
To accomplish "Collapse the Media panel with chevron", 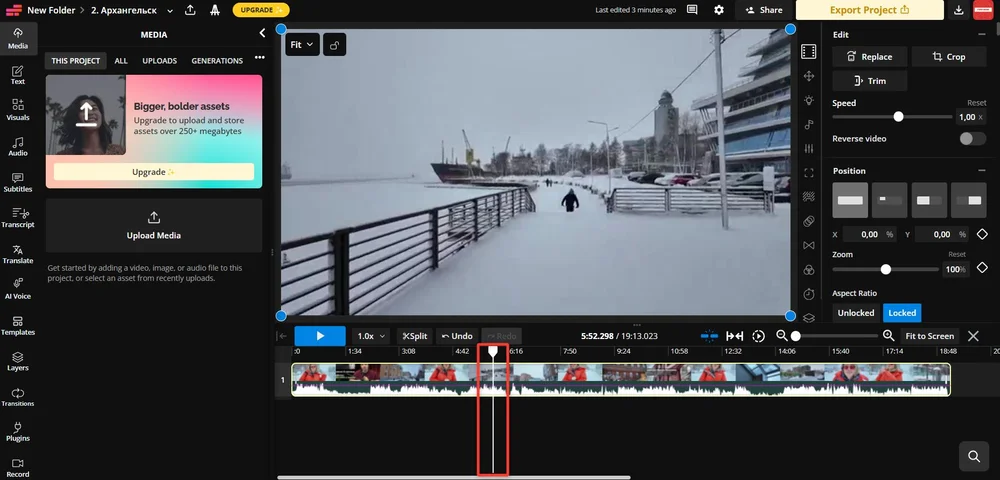I will pos(263,34).
